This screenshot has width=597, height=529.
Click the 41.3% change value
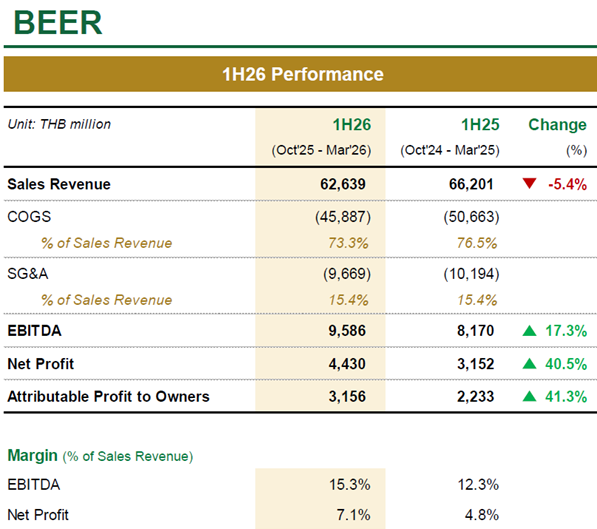tap(566, 396)
